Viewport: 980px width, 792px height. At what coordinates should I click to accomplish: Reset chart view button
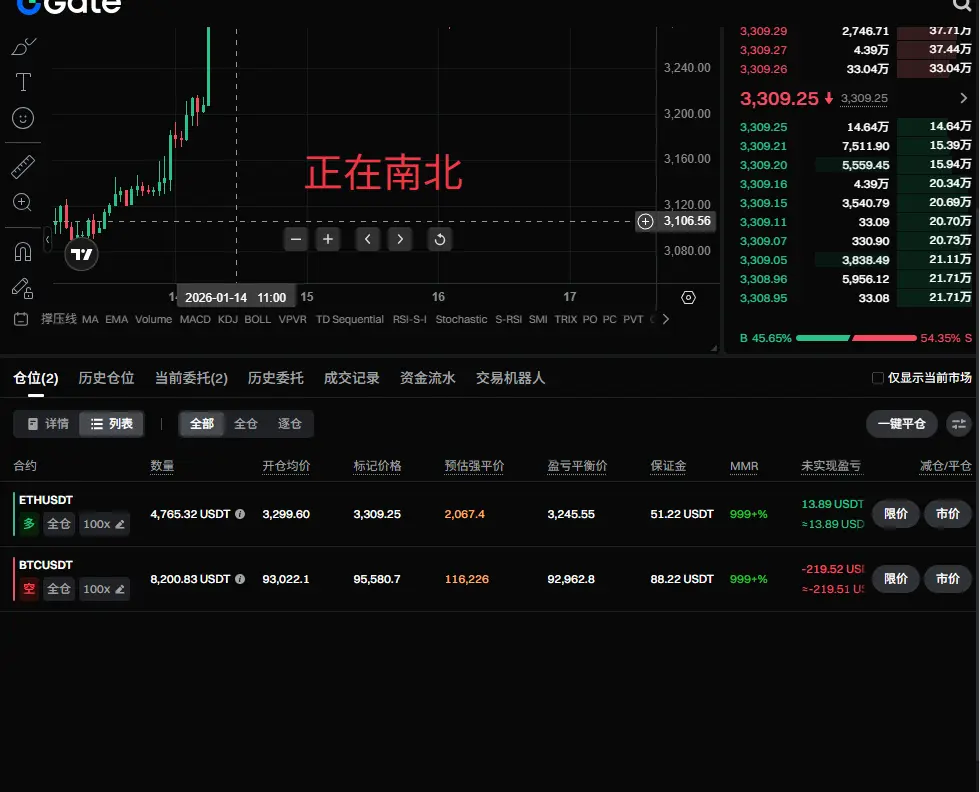point(440,239)
